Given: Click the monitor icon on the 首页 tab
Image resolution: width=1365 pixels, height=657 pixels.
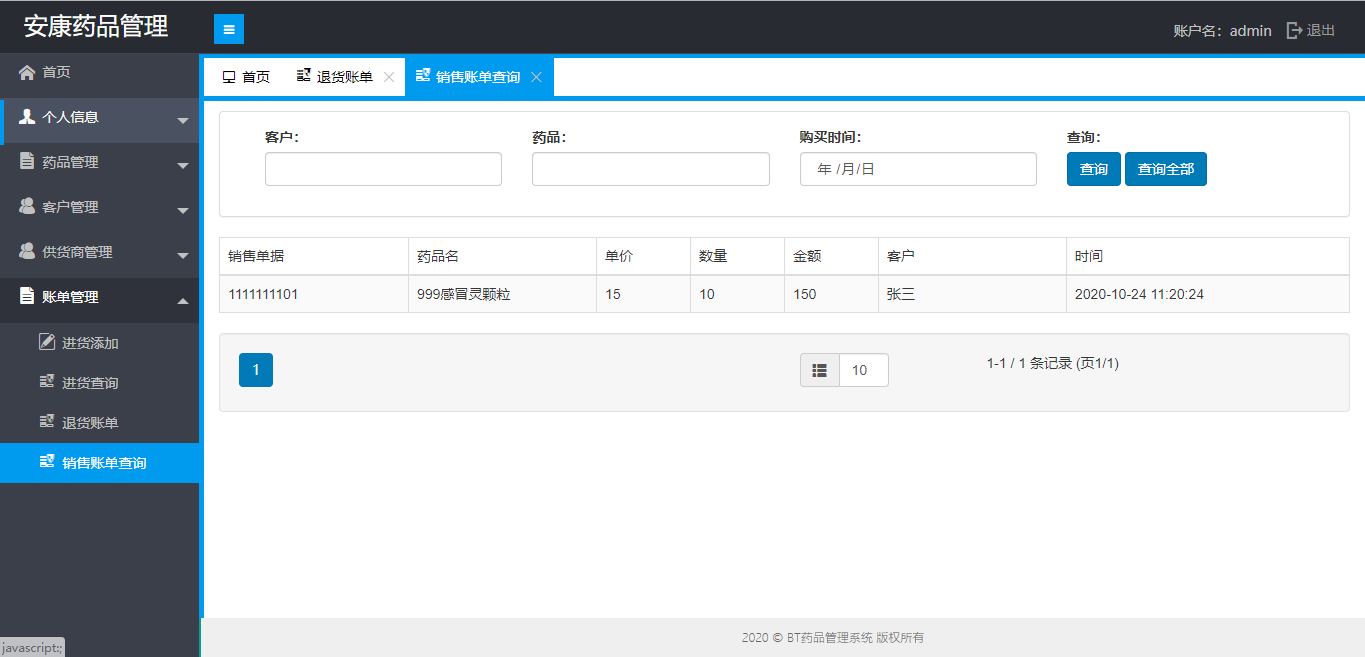Looking at the screenshot, I should [229, 77].
